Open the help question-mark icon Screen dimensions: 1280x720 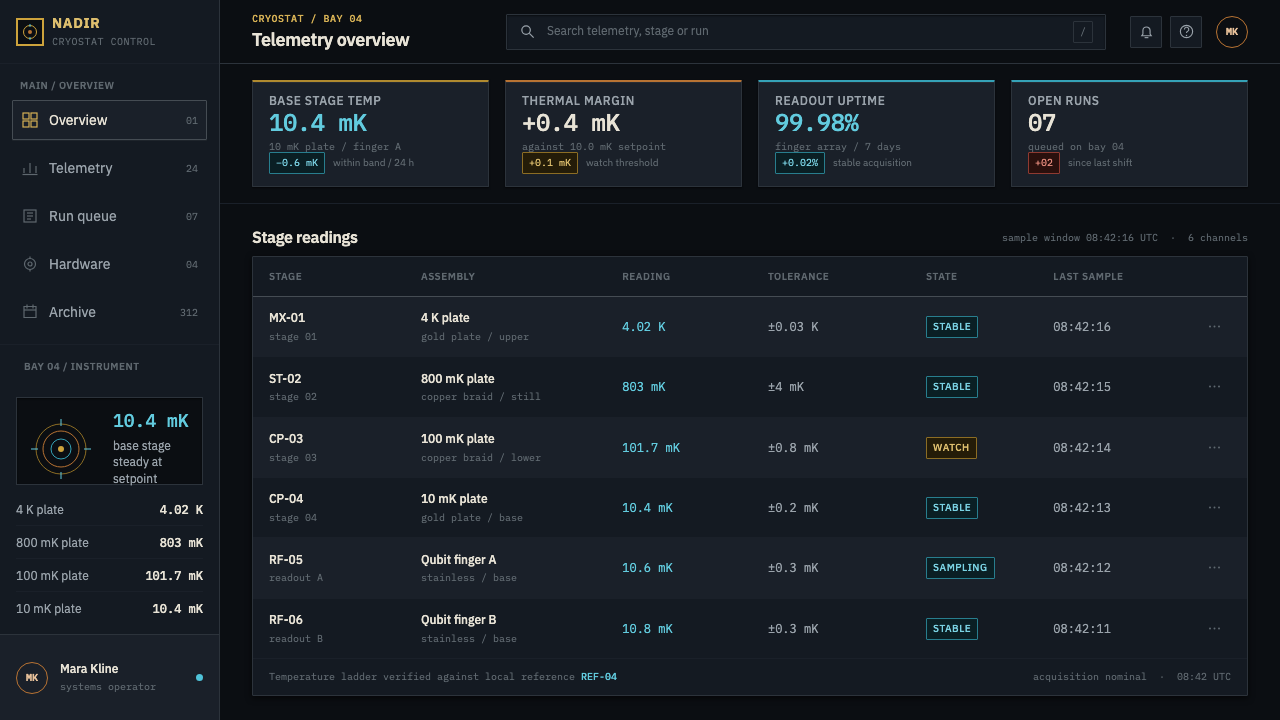(x=1186, y=32)
